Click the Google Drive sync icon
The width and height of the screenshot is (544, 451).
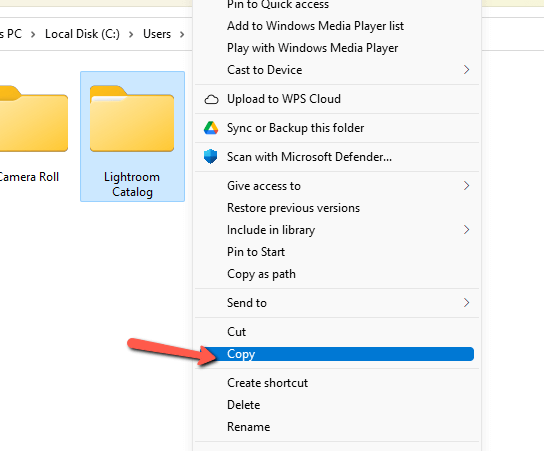pos(211,128)
